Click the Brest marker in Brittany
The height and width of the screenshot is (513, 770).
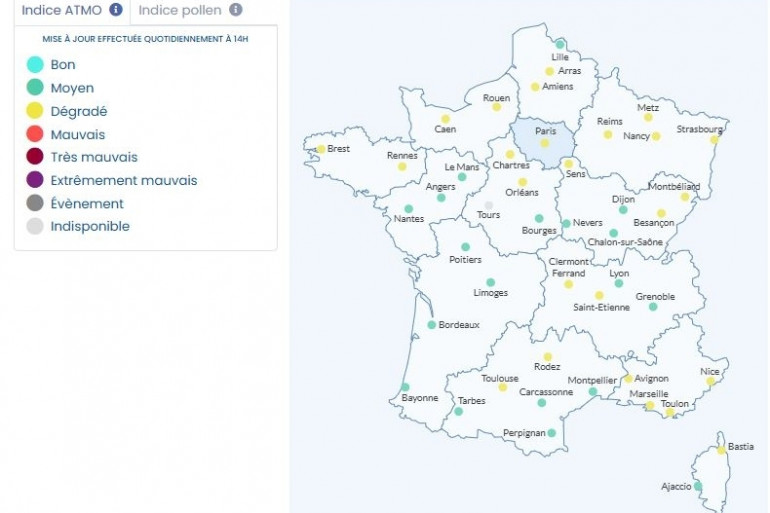[321, 149]
